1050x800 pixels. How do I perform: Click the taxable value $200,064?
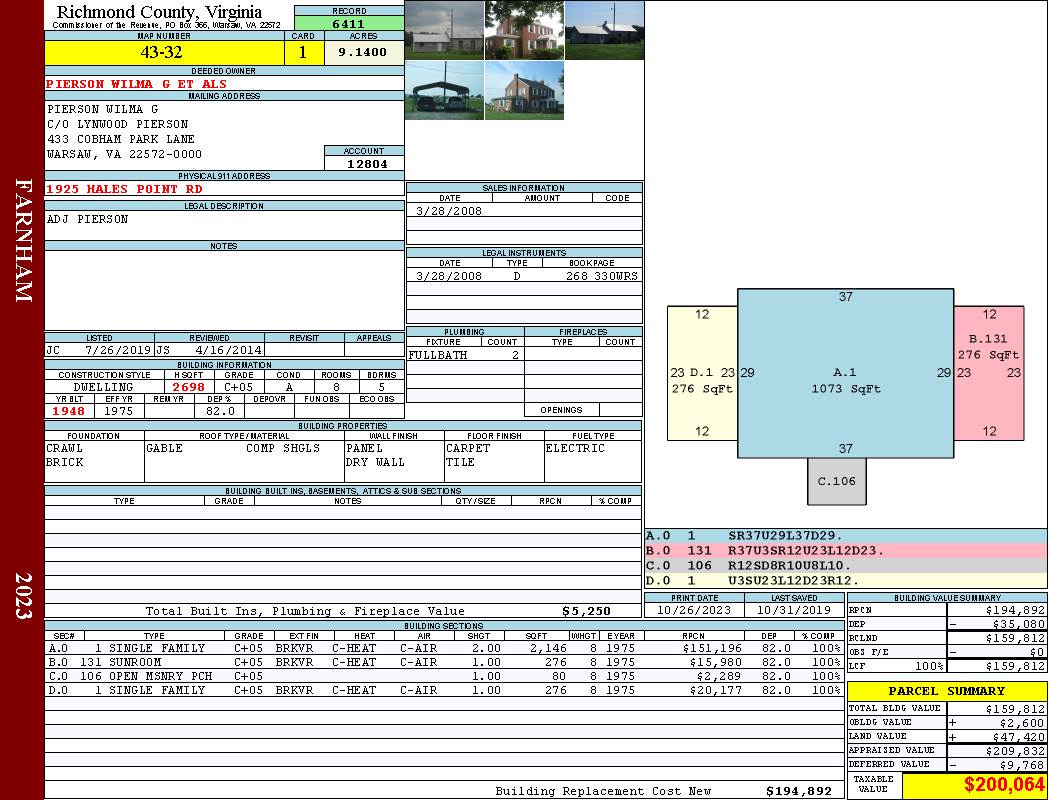(x=1004, y=785)
